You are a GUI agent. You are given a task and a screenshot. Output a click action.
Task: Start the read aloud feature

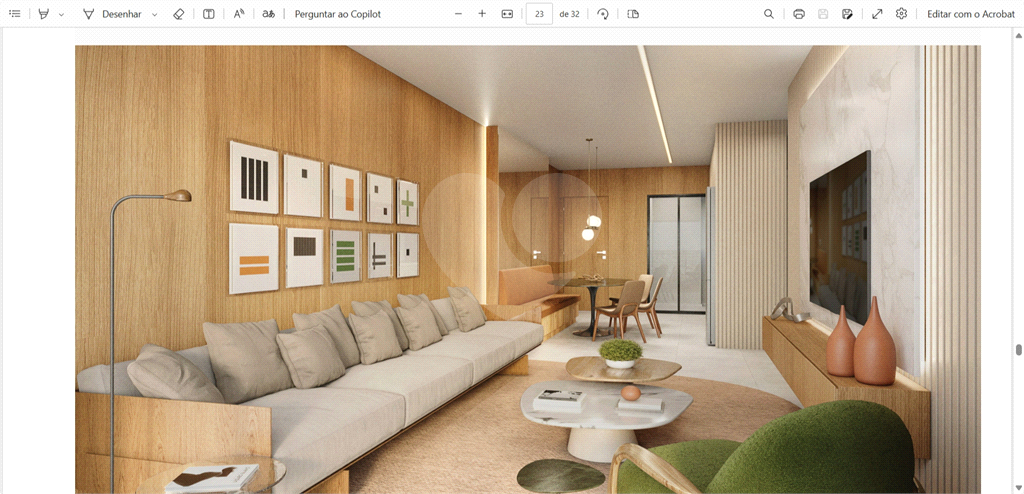[x=239, y=14]
